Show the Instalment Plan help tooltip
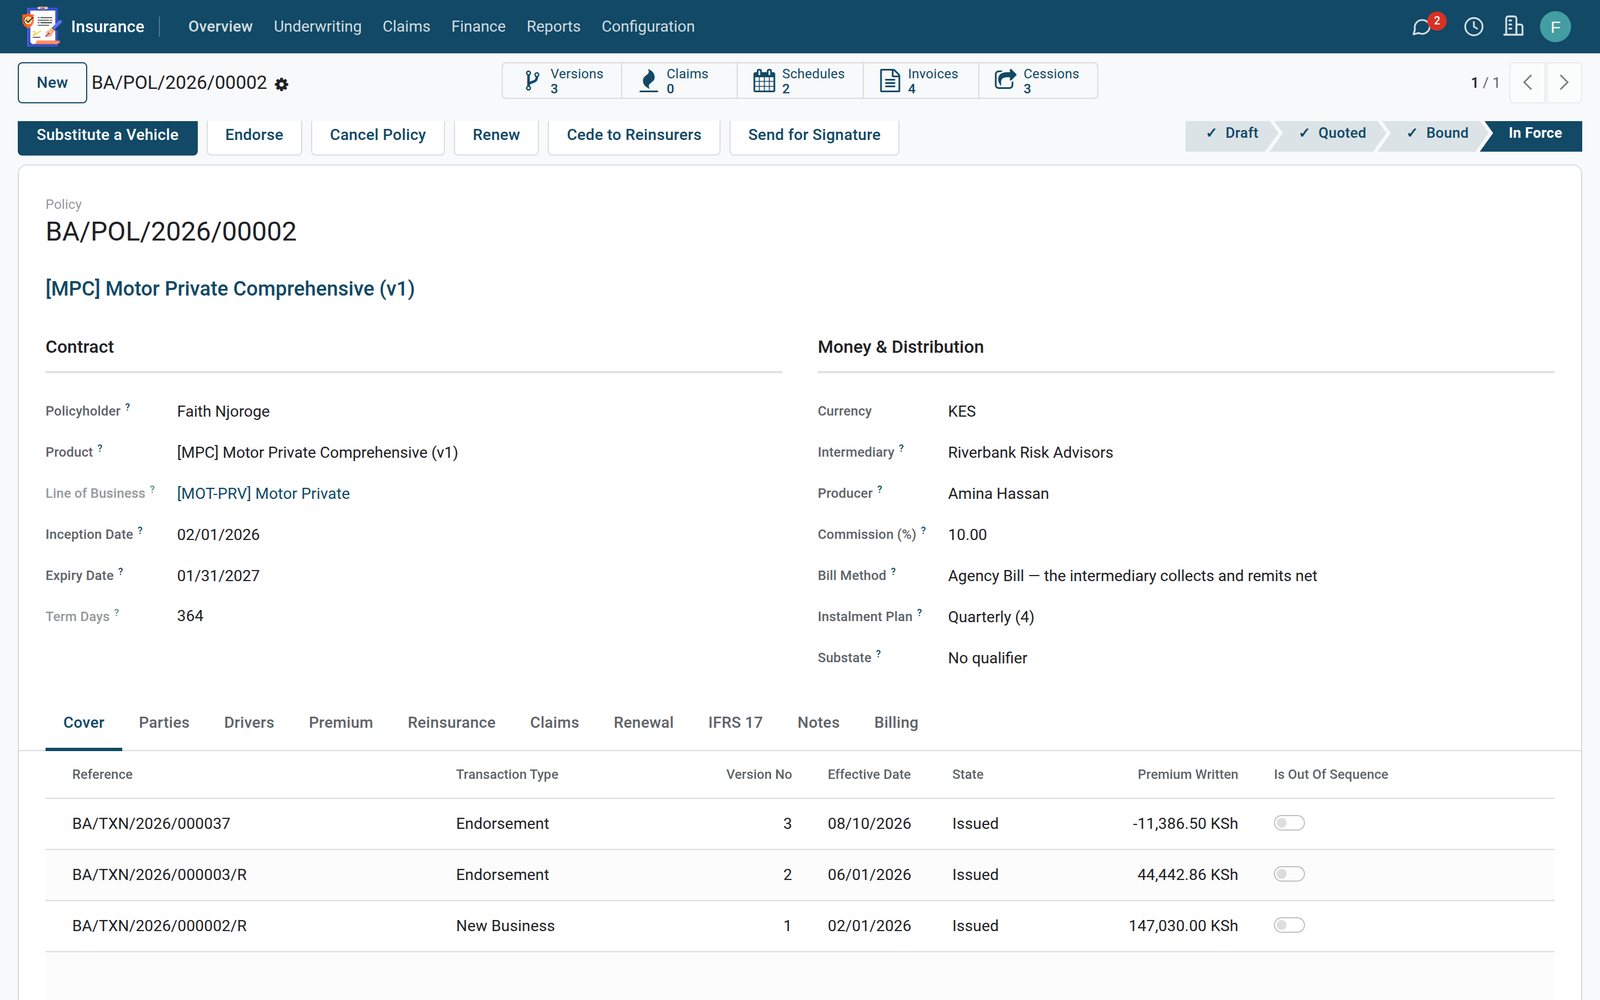1600x1000 pixels. [920, 612]
